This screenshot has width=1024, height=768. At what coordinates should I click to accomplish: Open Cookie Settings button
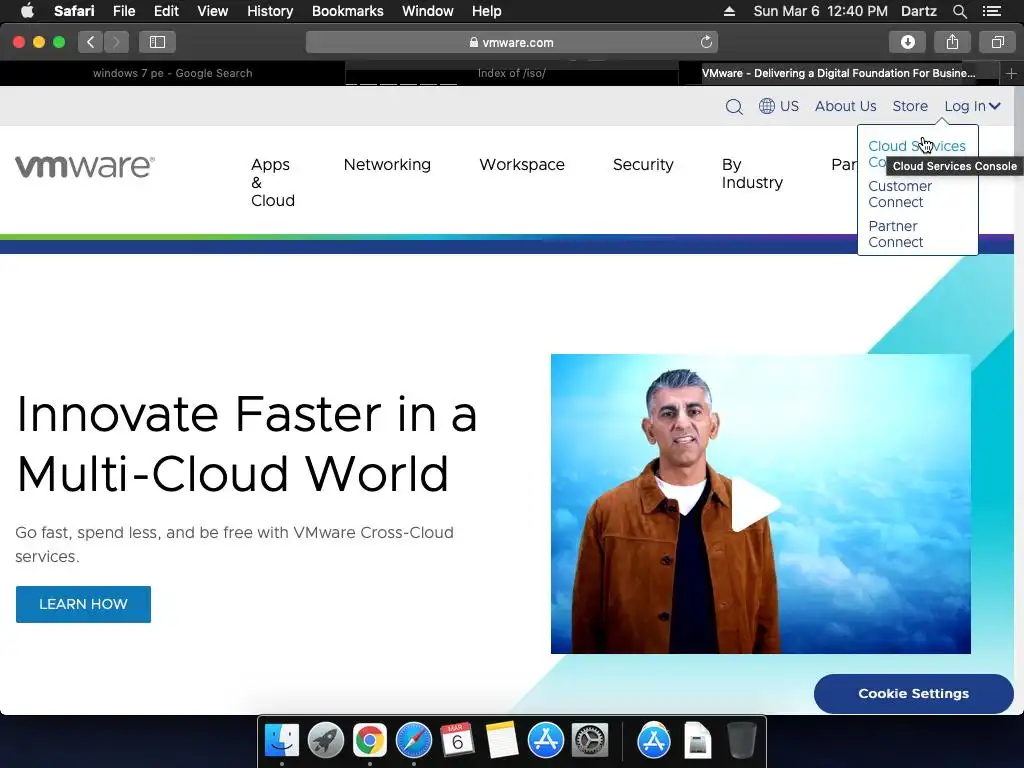click(x=914, y=694)
